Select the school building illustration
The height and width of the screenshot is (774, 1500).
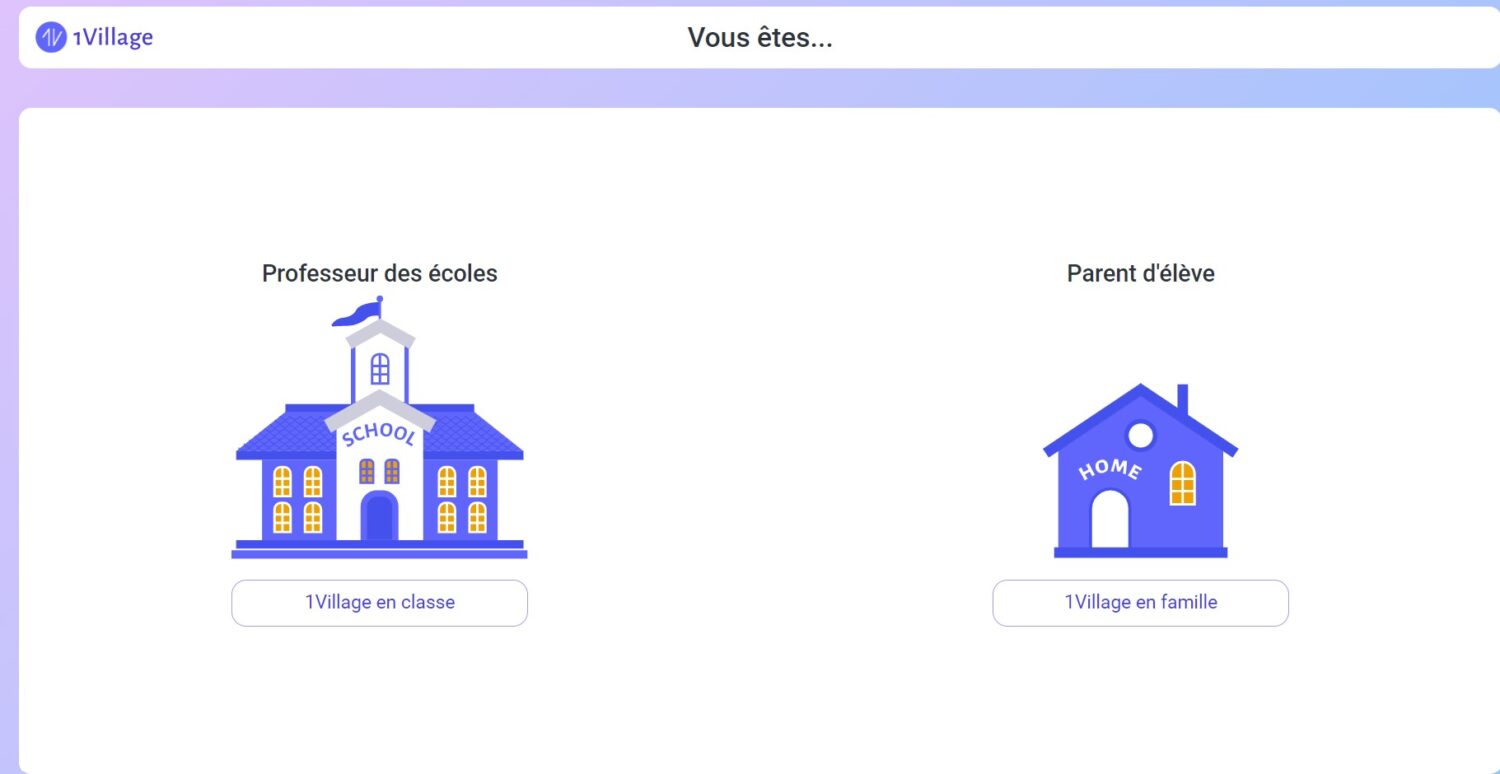point(379,427)
